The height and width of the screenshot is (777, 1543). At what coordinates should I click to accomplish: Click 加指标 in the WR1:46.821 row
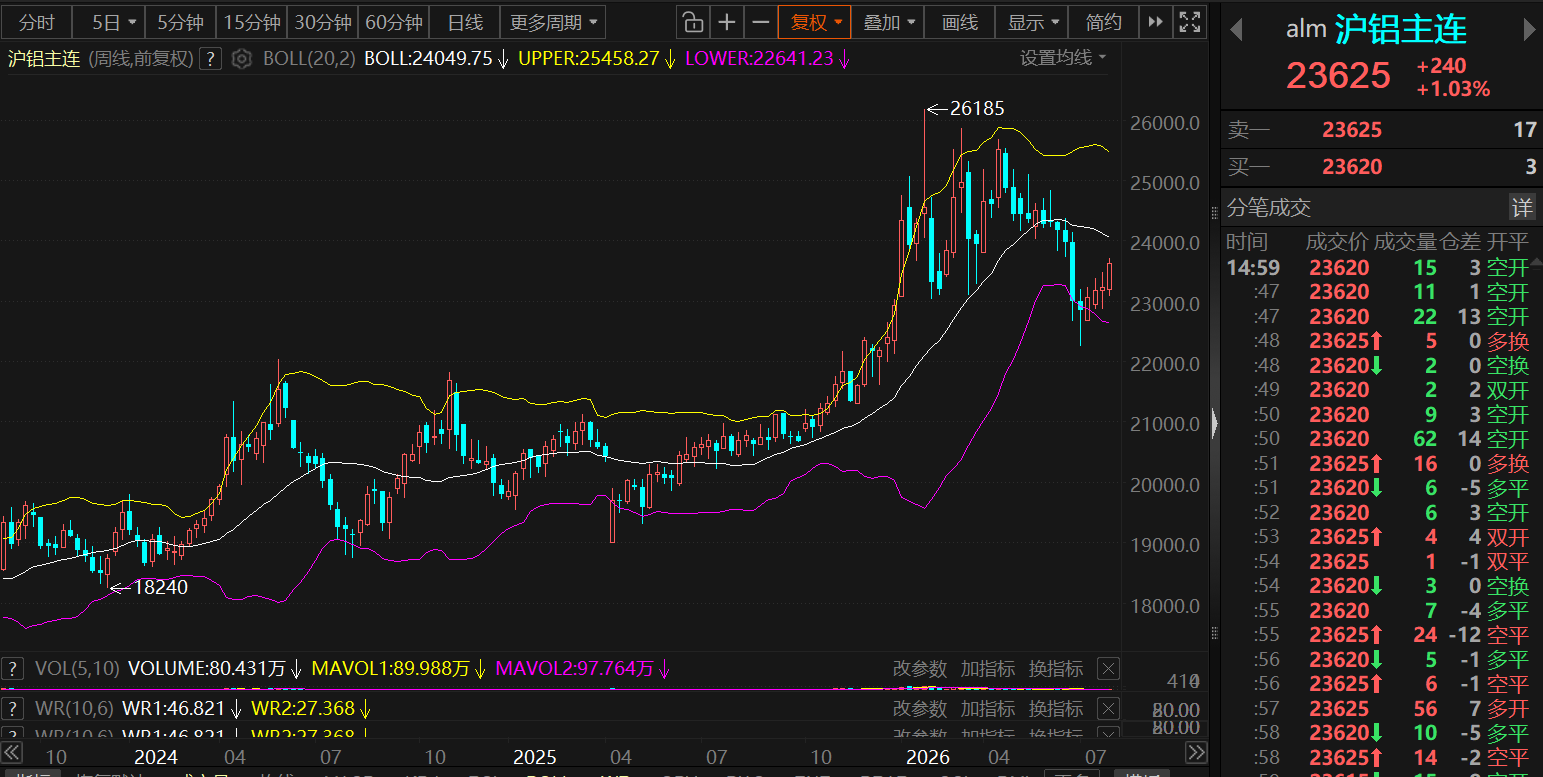pyautogui.click(x=987, y=709)
